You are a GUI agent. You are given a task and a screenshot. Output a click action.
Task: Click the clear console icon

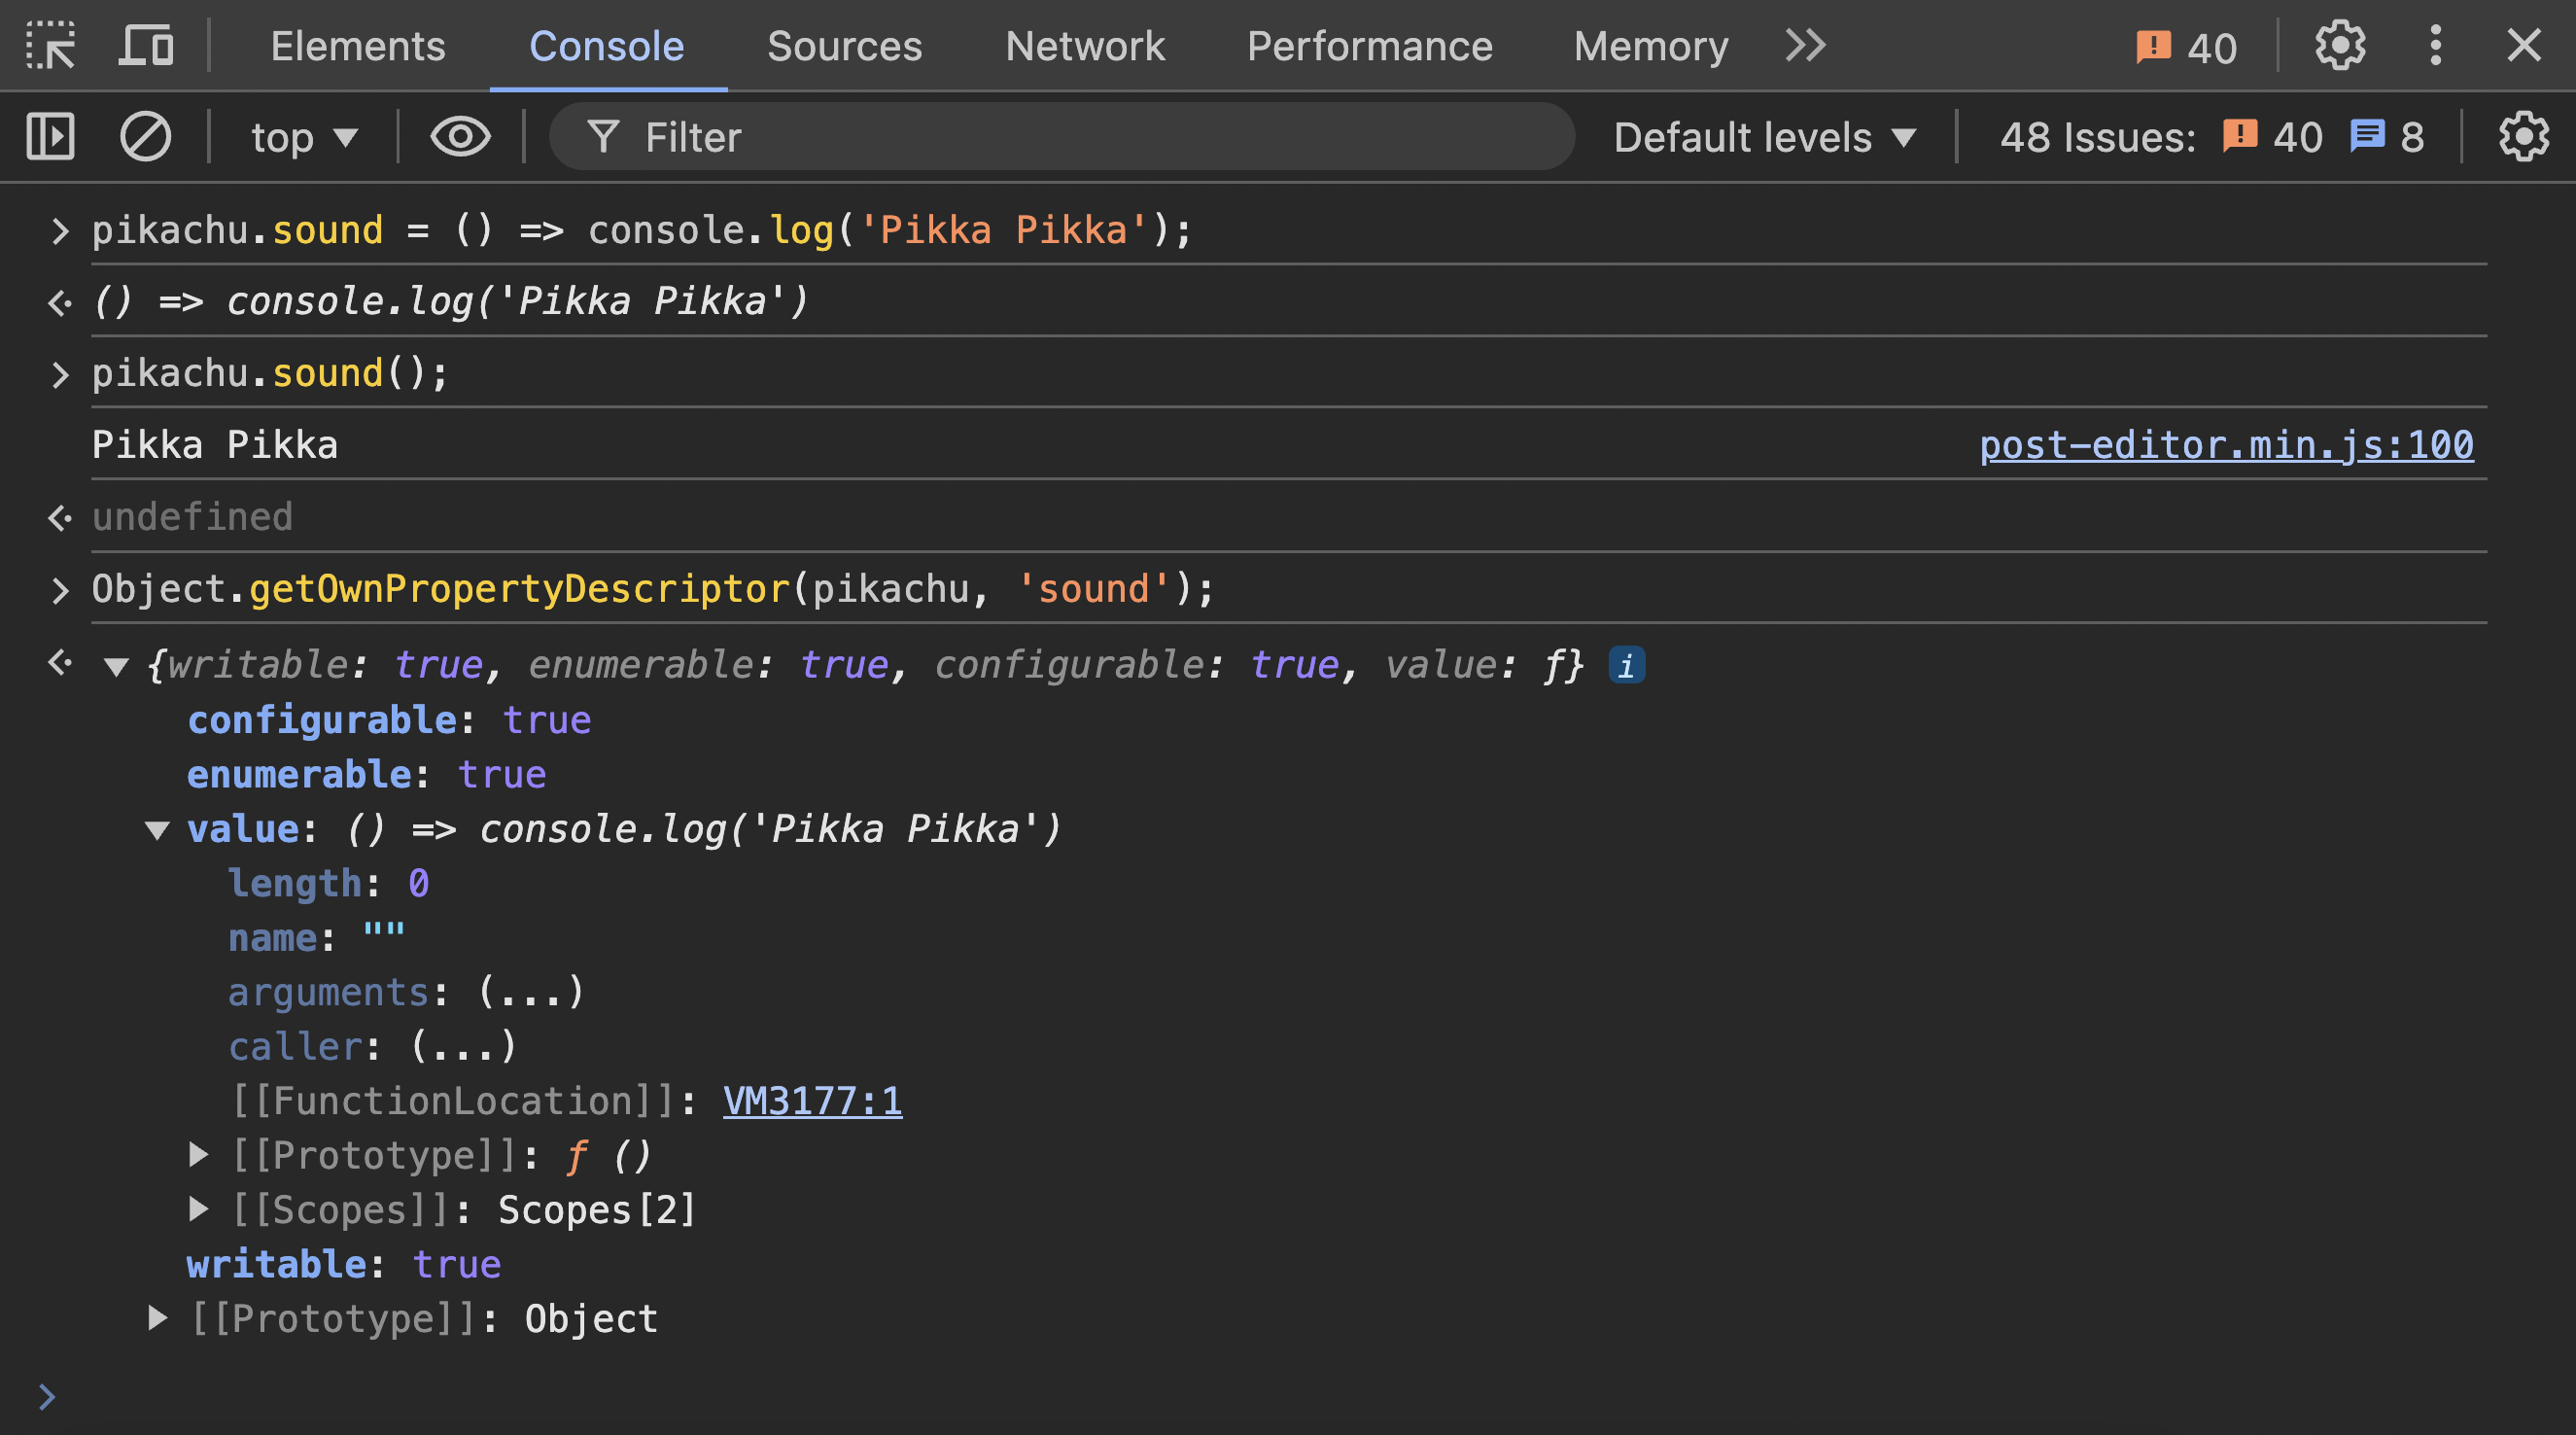[x=146, y=137]
